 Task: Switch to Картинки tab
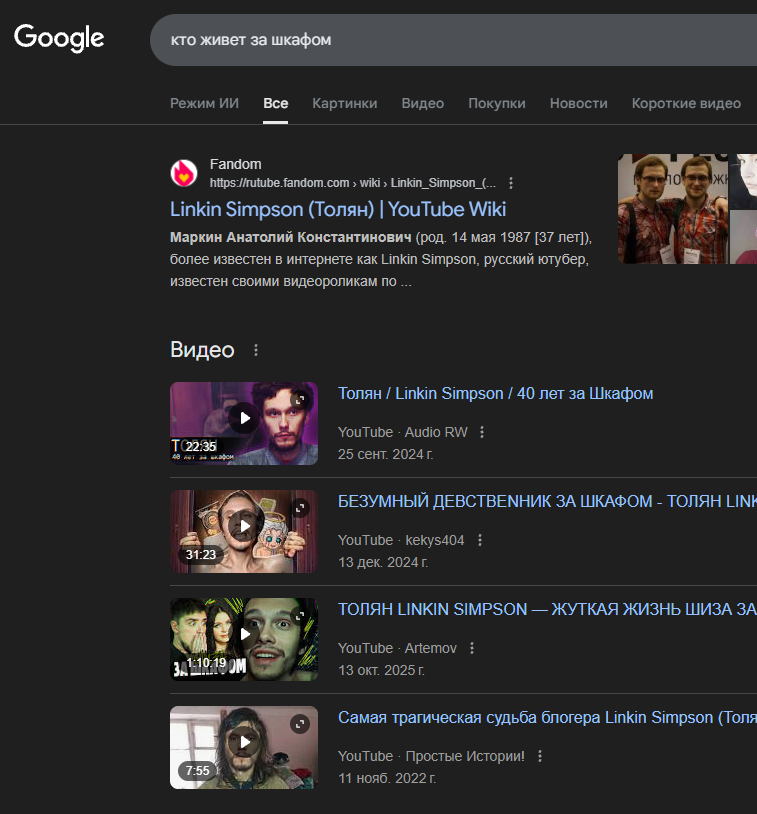tap(345, 103)
